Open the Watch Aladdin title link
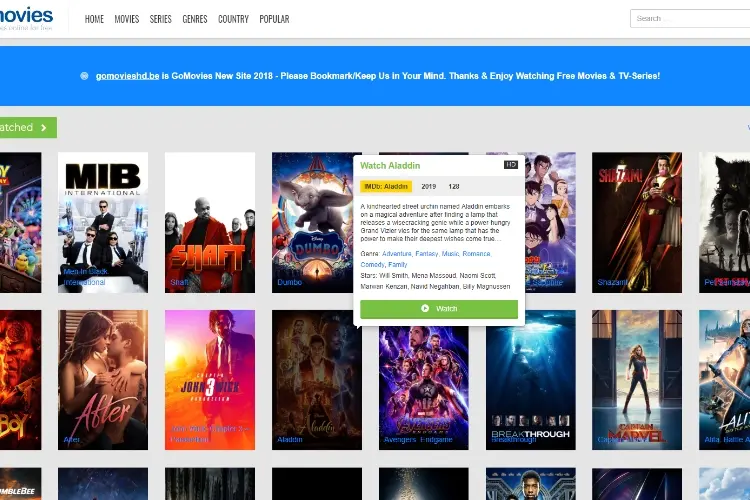The image size is (750, 500). point(390,166)
